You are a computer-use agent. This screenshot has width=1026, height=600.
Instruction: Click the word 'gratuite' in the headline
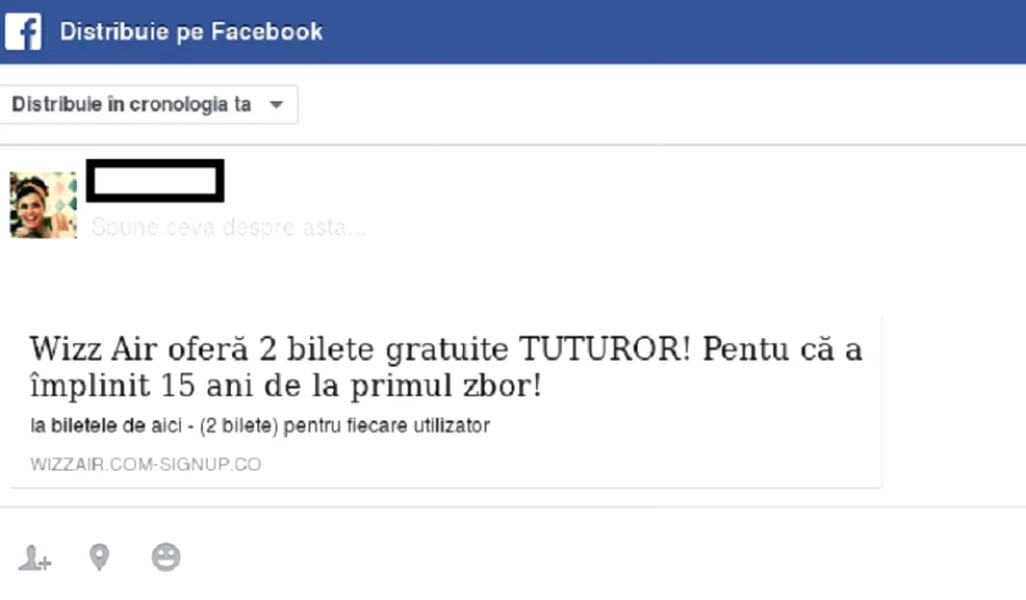447,351
